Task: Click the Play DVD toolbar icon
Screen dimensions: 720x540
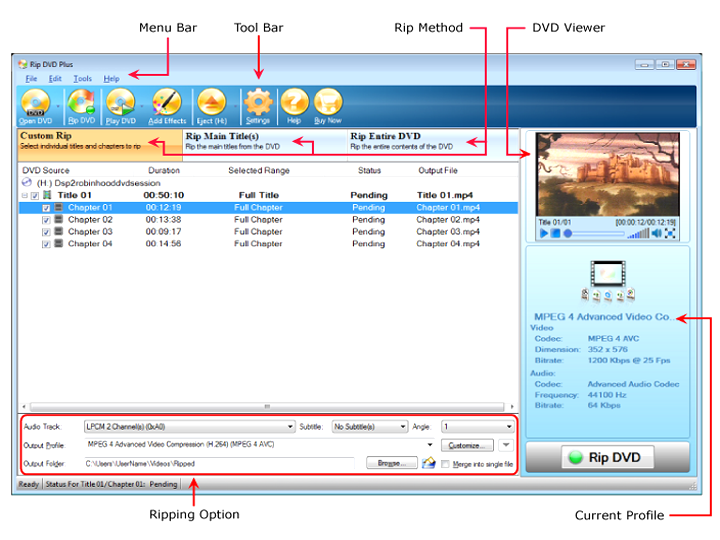Action: coord(121,104)
